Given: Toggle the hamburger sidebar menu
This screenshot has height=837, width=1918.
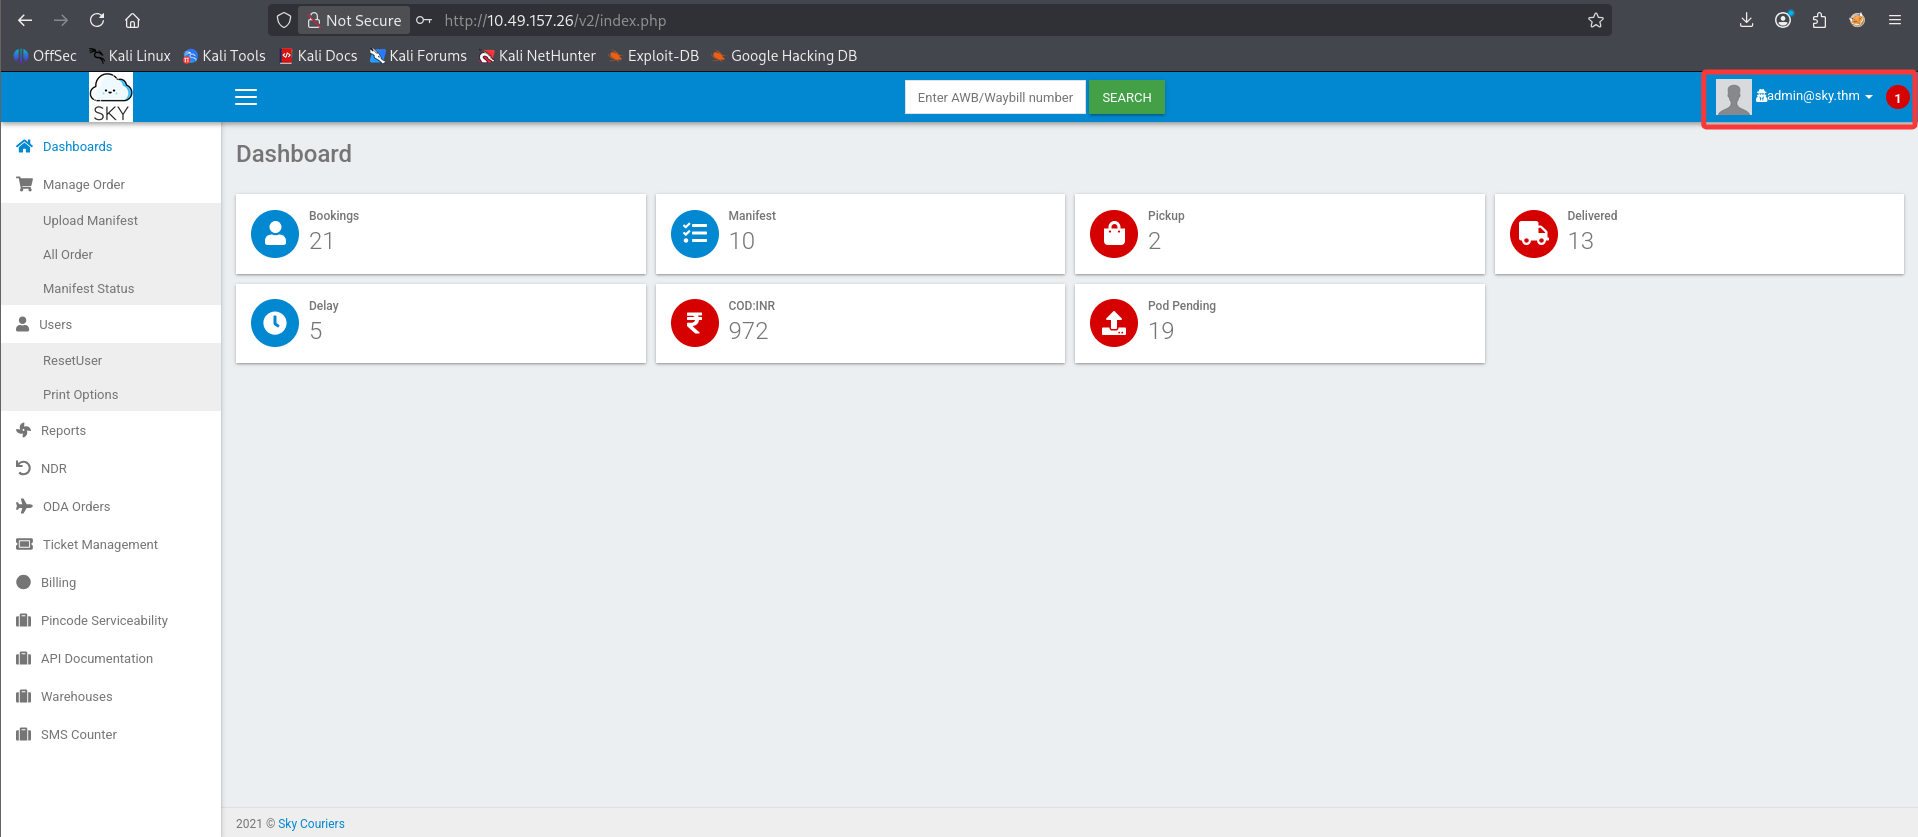Looking at the screenshot, I should tap(246, 97).
